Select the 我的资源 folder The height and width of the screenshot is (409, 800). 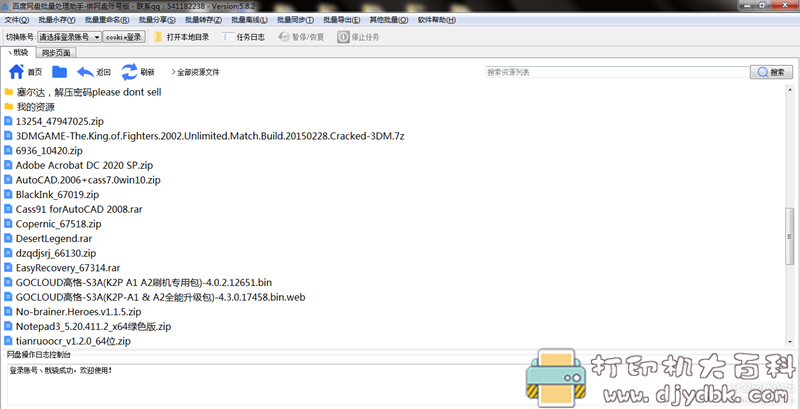coord(35,107)
